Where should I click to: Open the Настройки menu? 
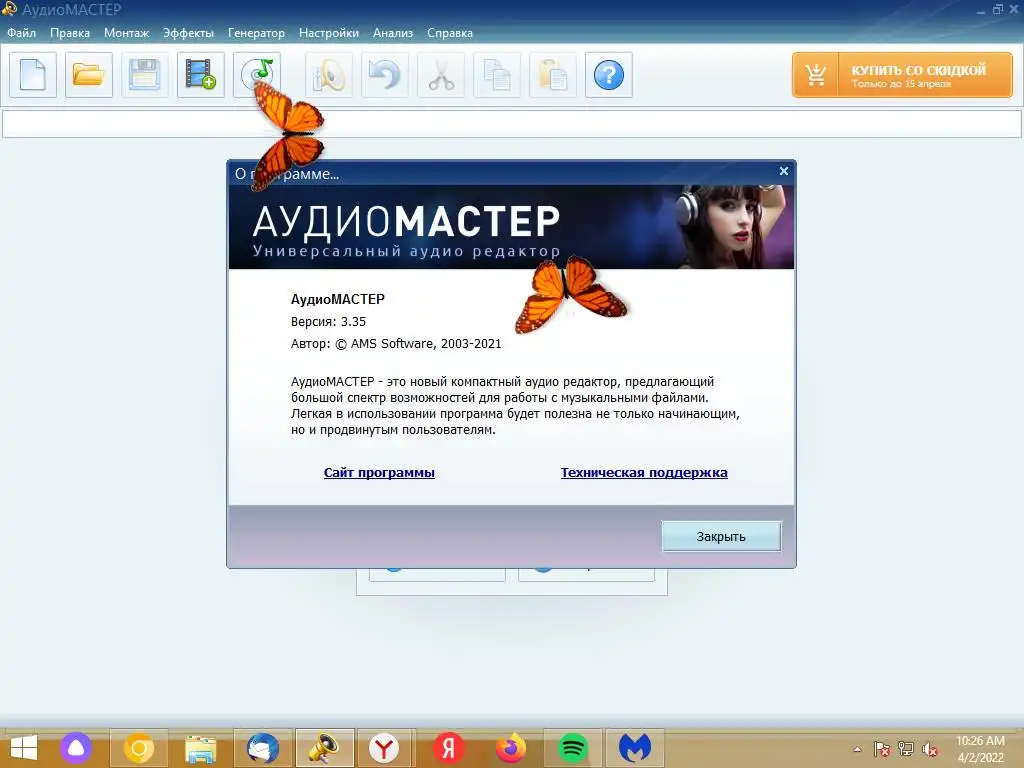tap(328, 33)
